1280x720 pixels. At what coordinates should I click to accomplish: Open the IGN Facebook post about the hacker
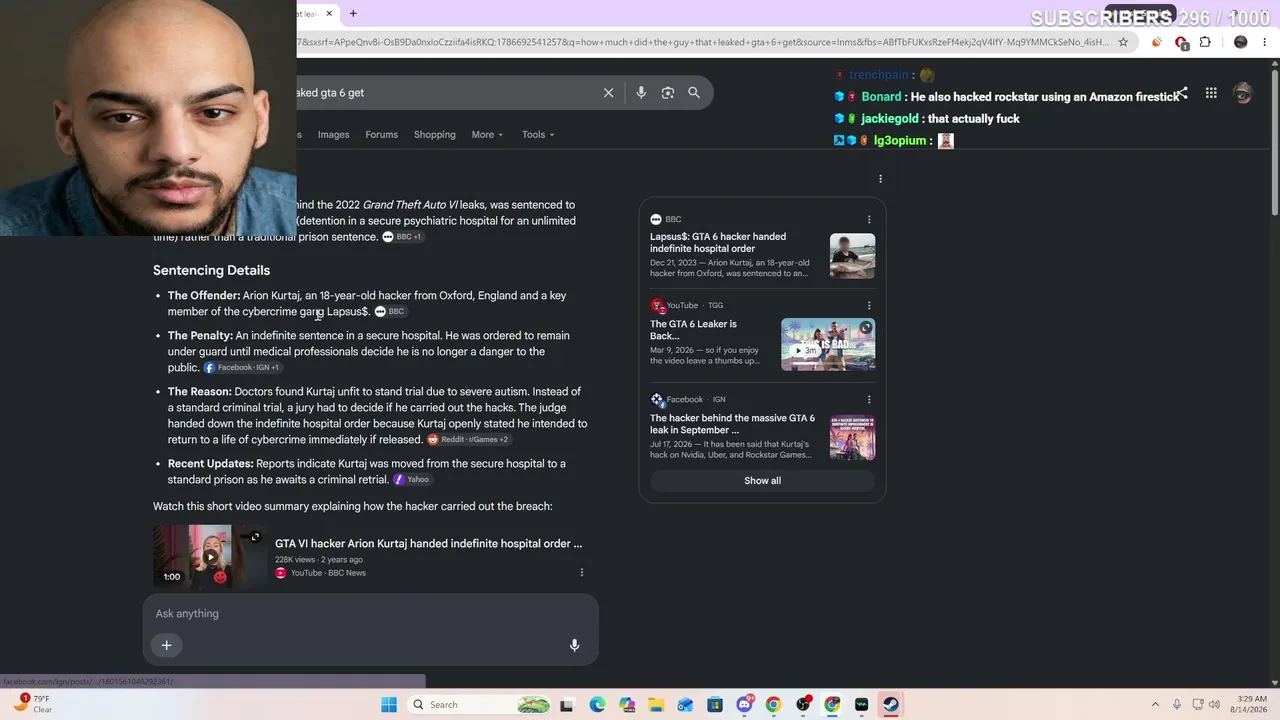pyautogui.click(x=732, y=424)
